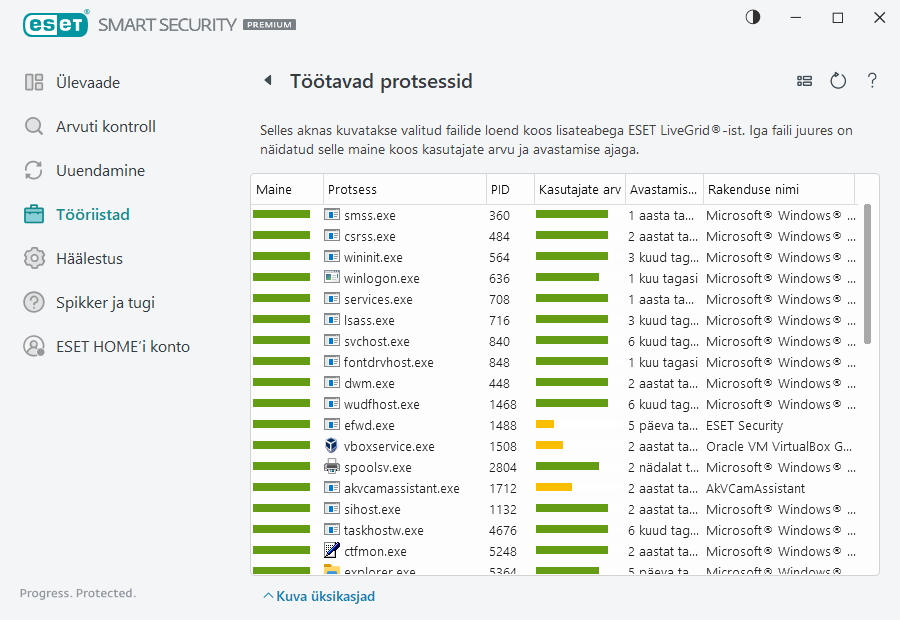Click the Arvuti kontroll magnifier icon

pos(34,126)
